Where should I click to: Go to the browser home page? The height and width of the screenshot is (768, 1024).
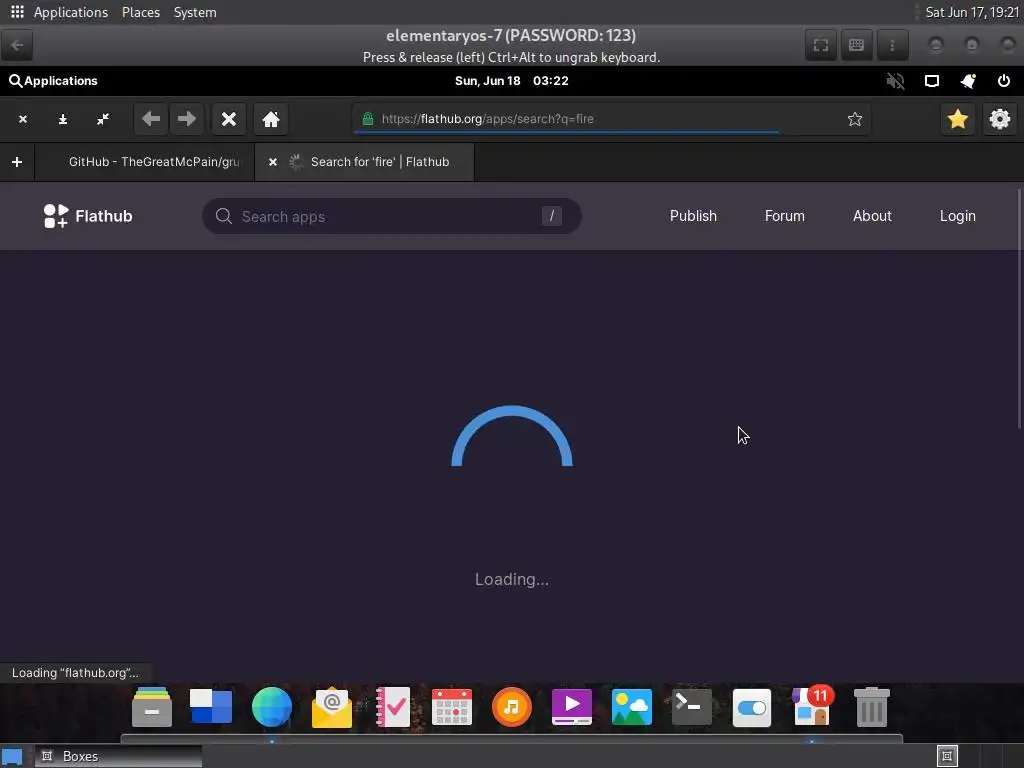(271, 119)
